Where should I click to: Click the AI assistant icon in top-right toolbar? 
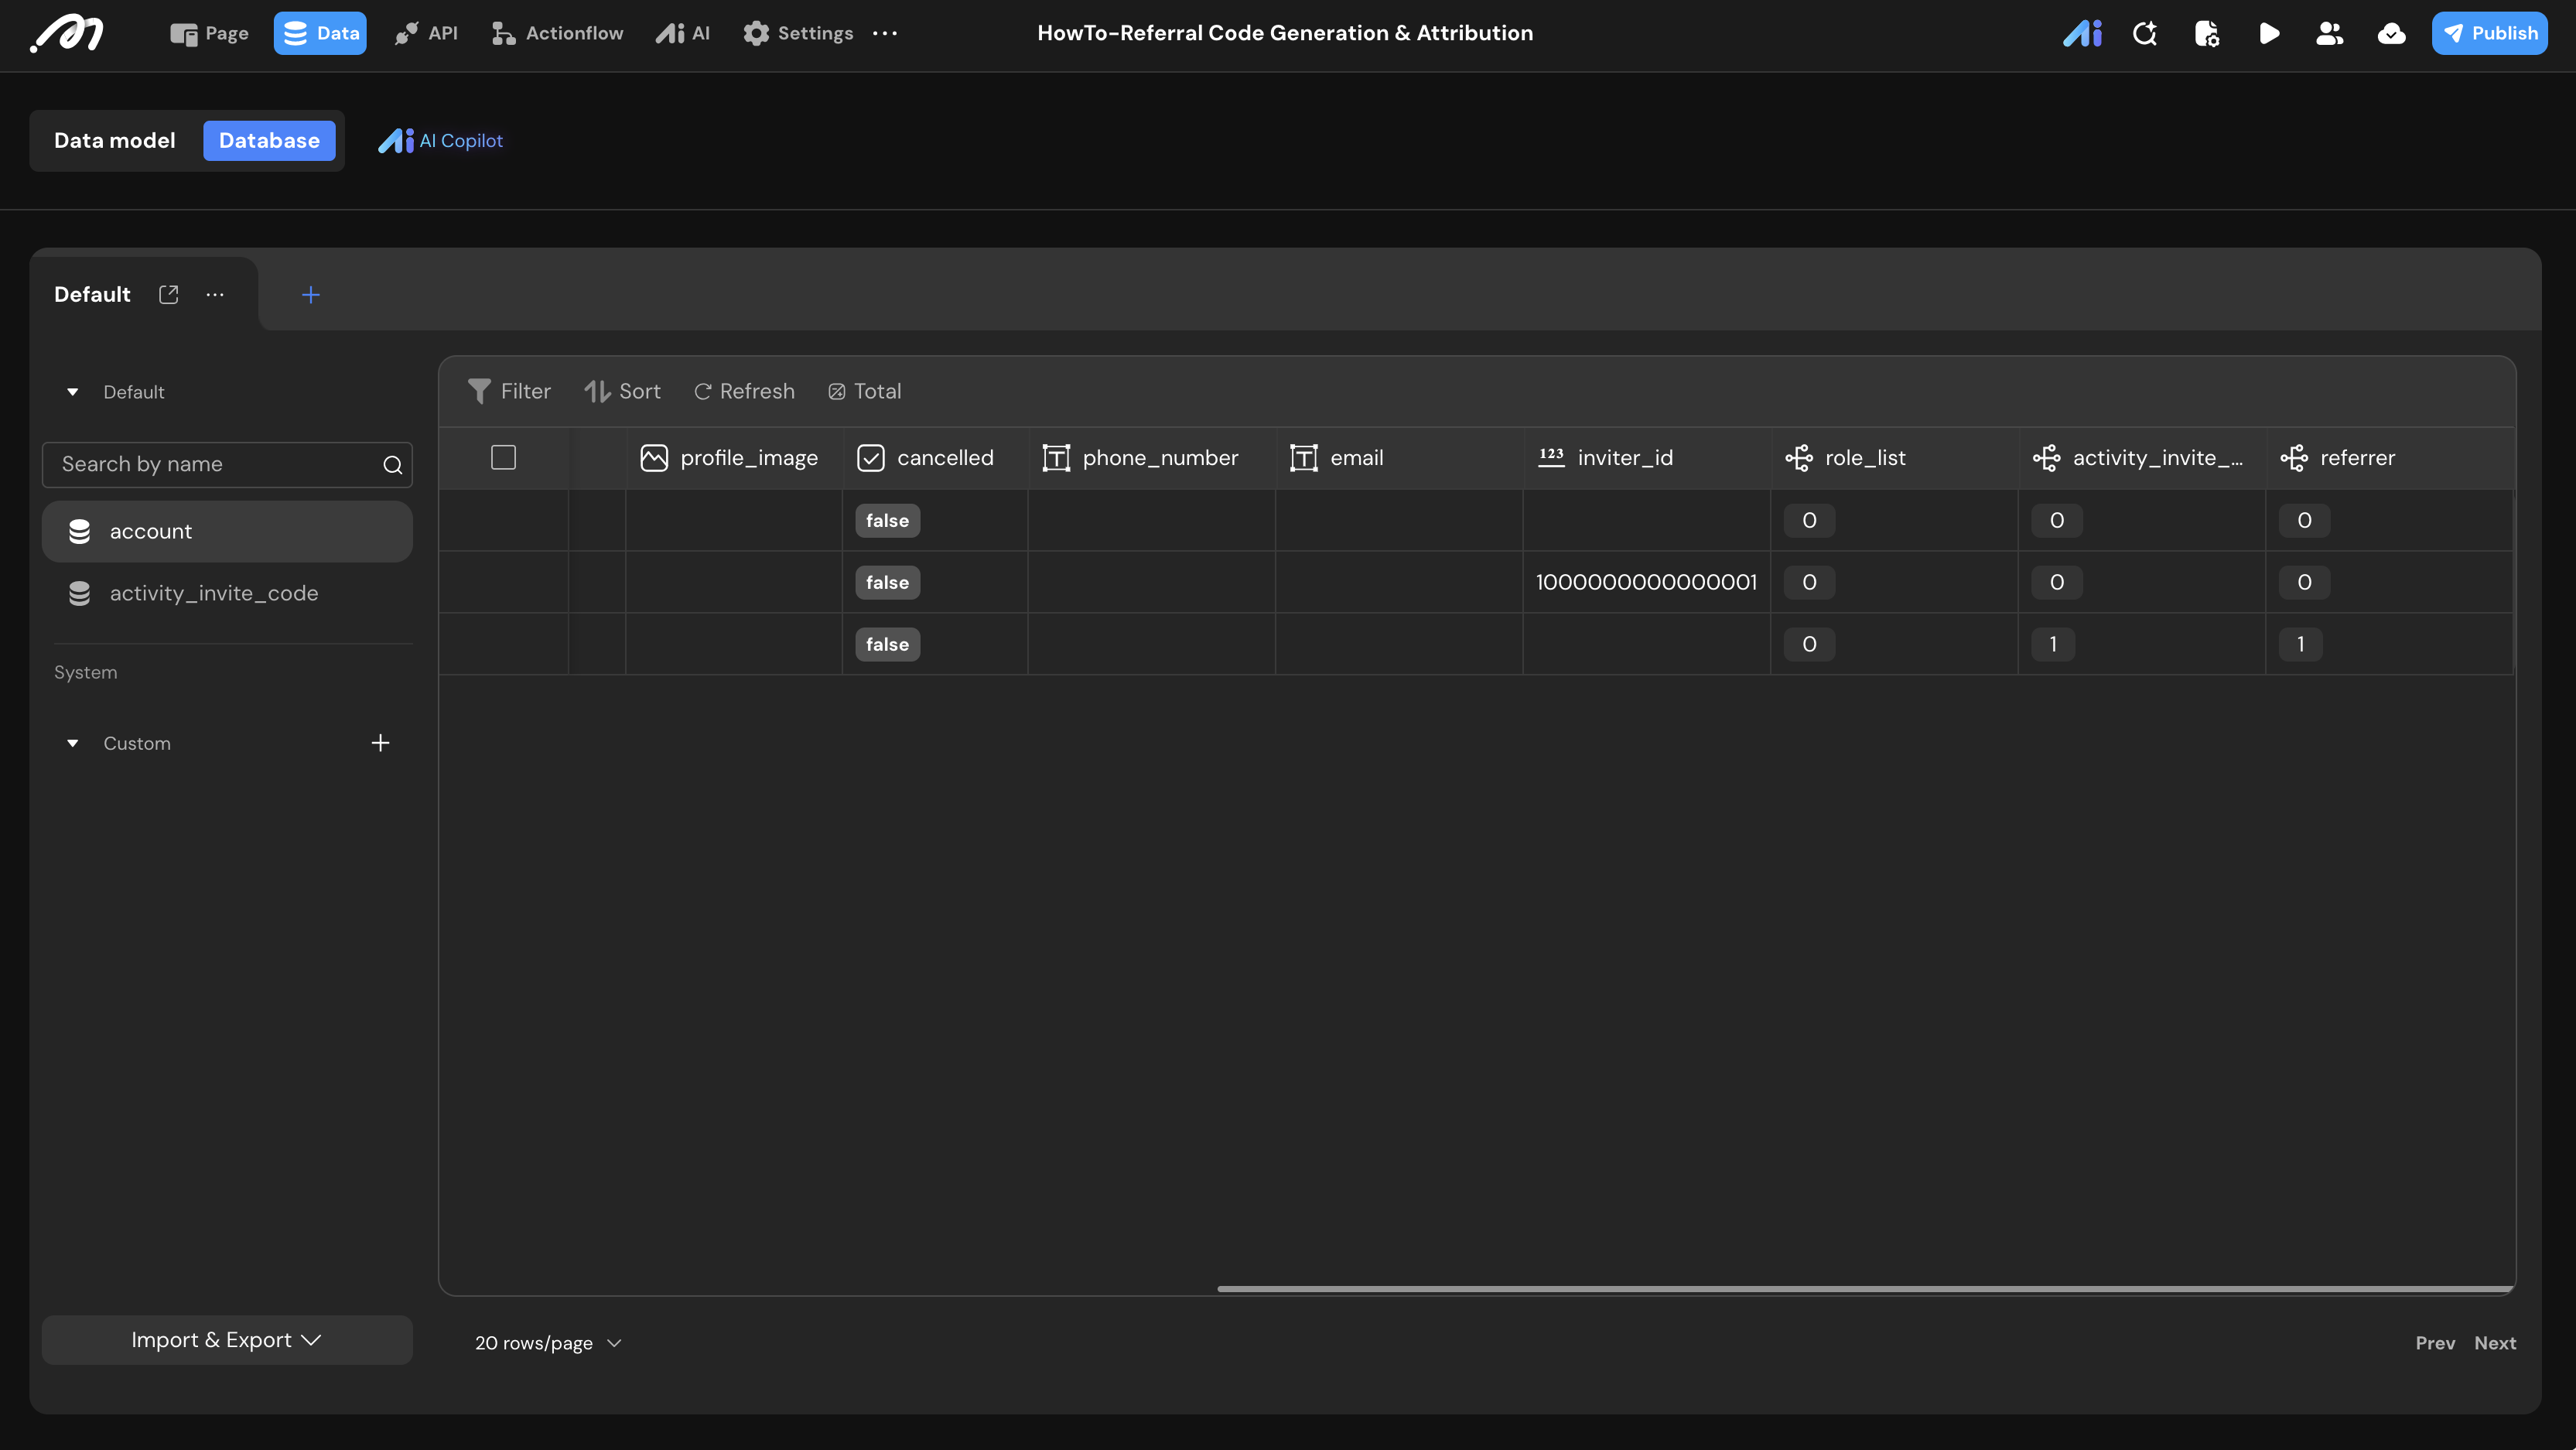[x=2082, y=33]
